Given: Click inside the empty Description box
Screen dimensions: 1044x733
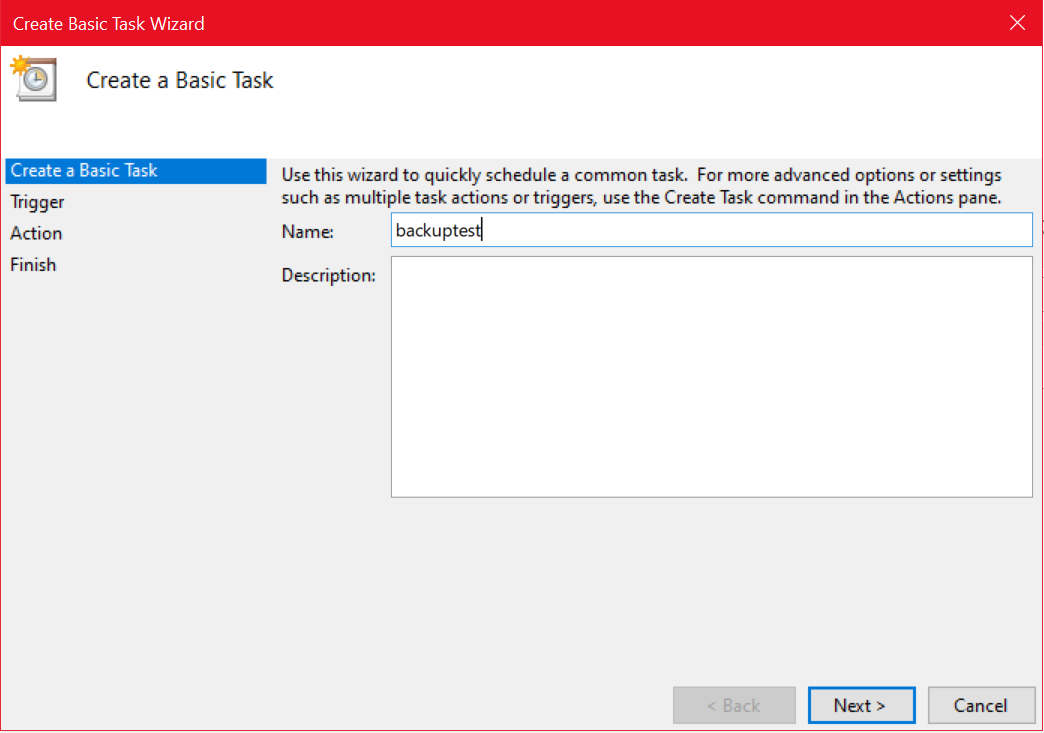Looking at the screenshot, I should coord(710,375).
